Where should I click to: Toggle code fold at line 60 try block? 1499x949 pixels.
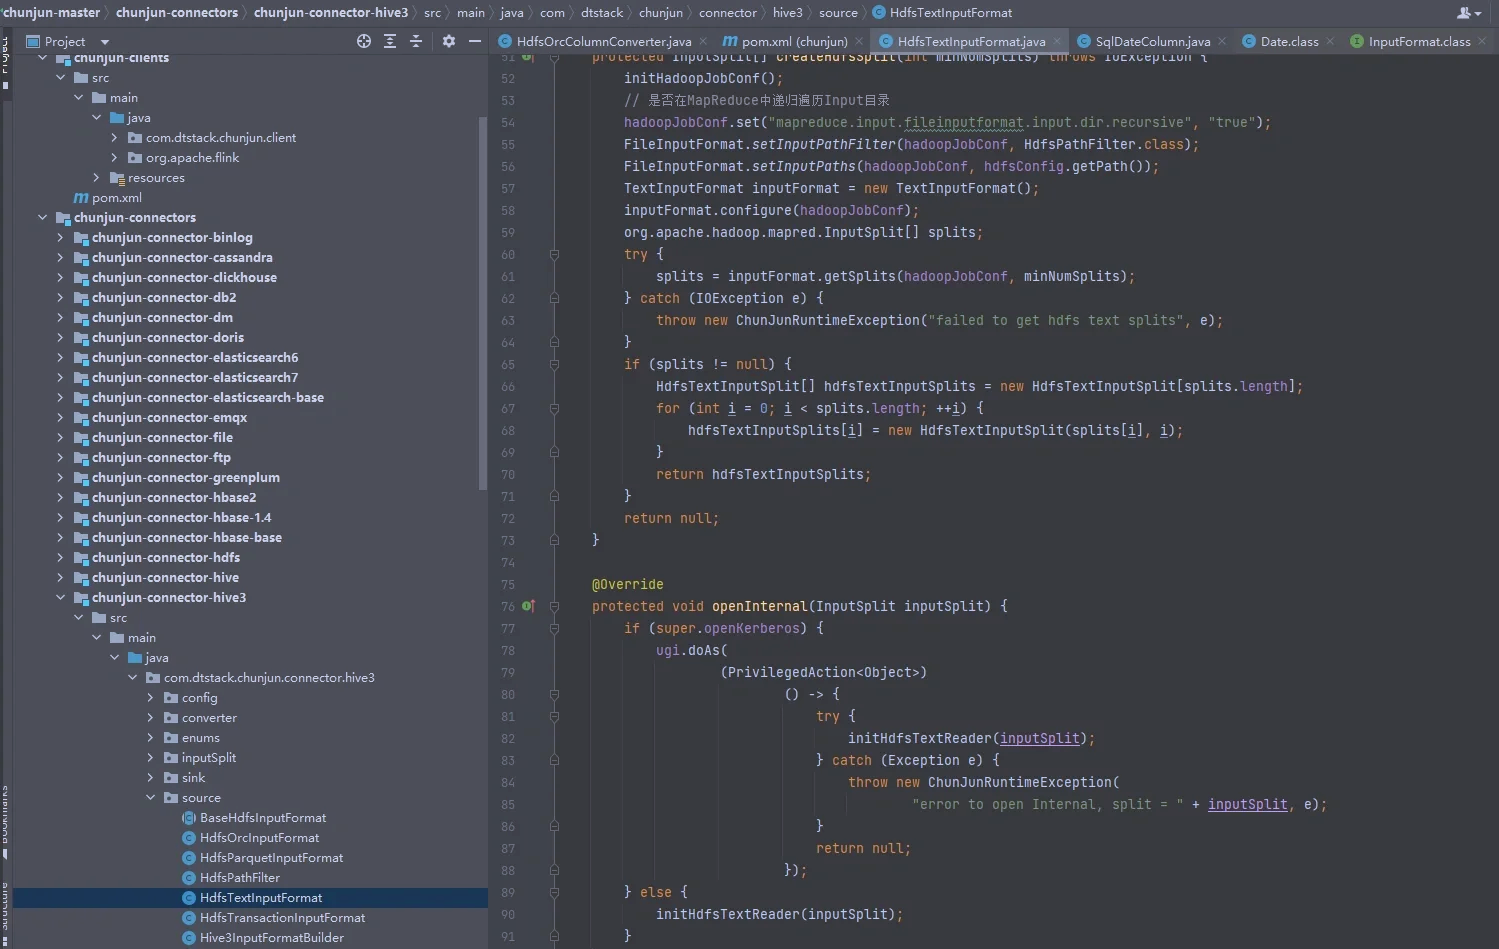coord(554,255)
